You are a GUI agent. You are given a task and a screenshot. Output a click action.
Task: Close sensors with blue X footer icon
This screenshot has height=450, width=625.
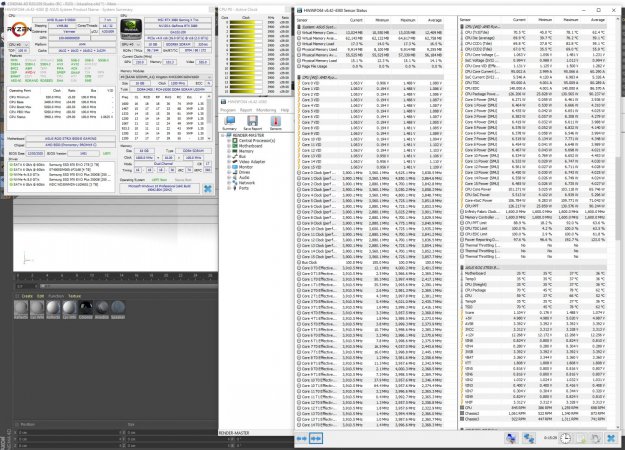[x=611, y=438]
